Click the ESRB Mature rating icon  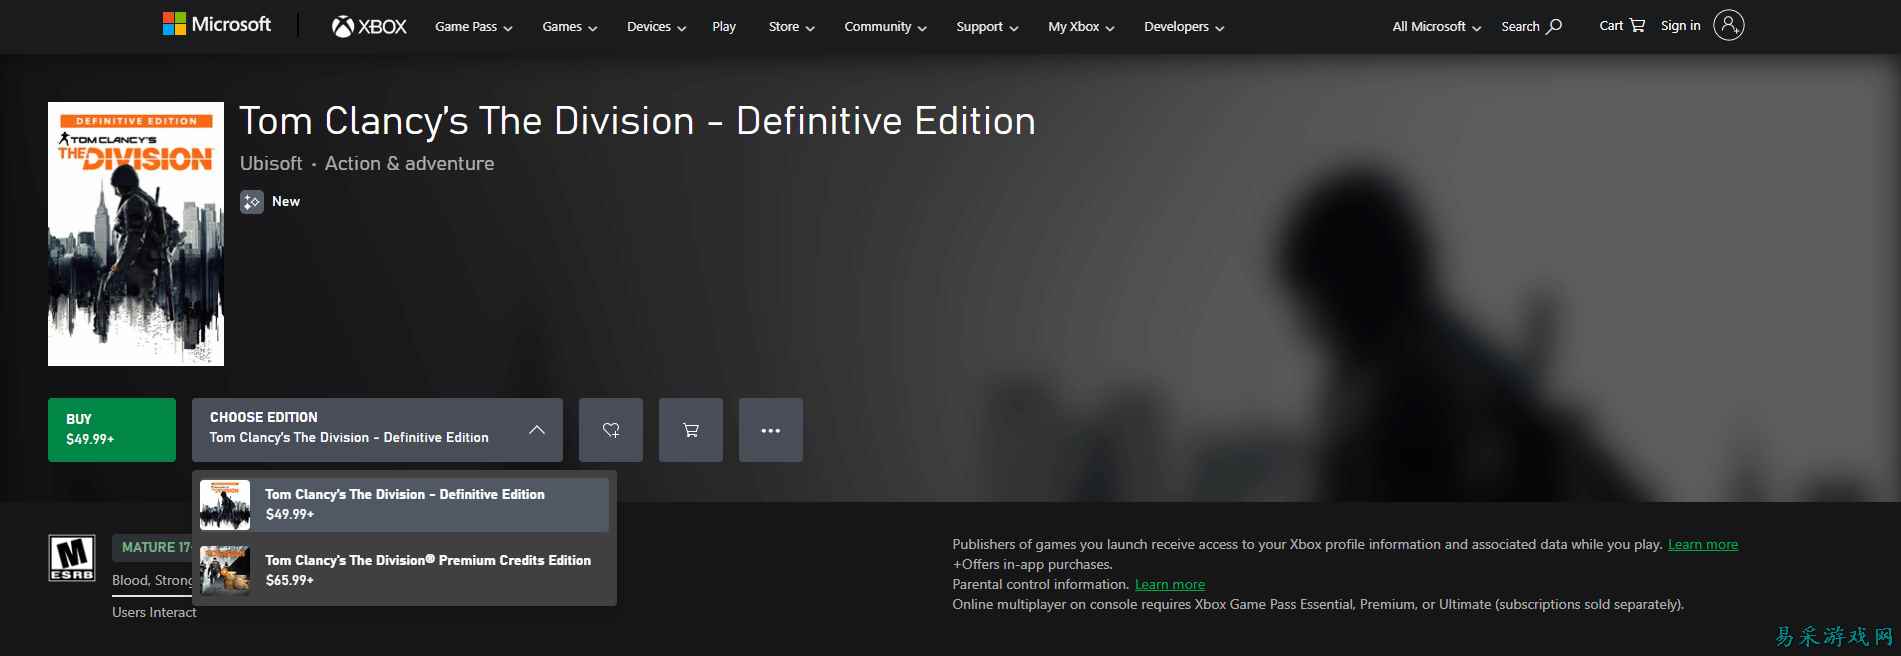tap(72, 558)
